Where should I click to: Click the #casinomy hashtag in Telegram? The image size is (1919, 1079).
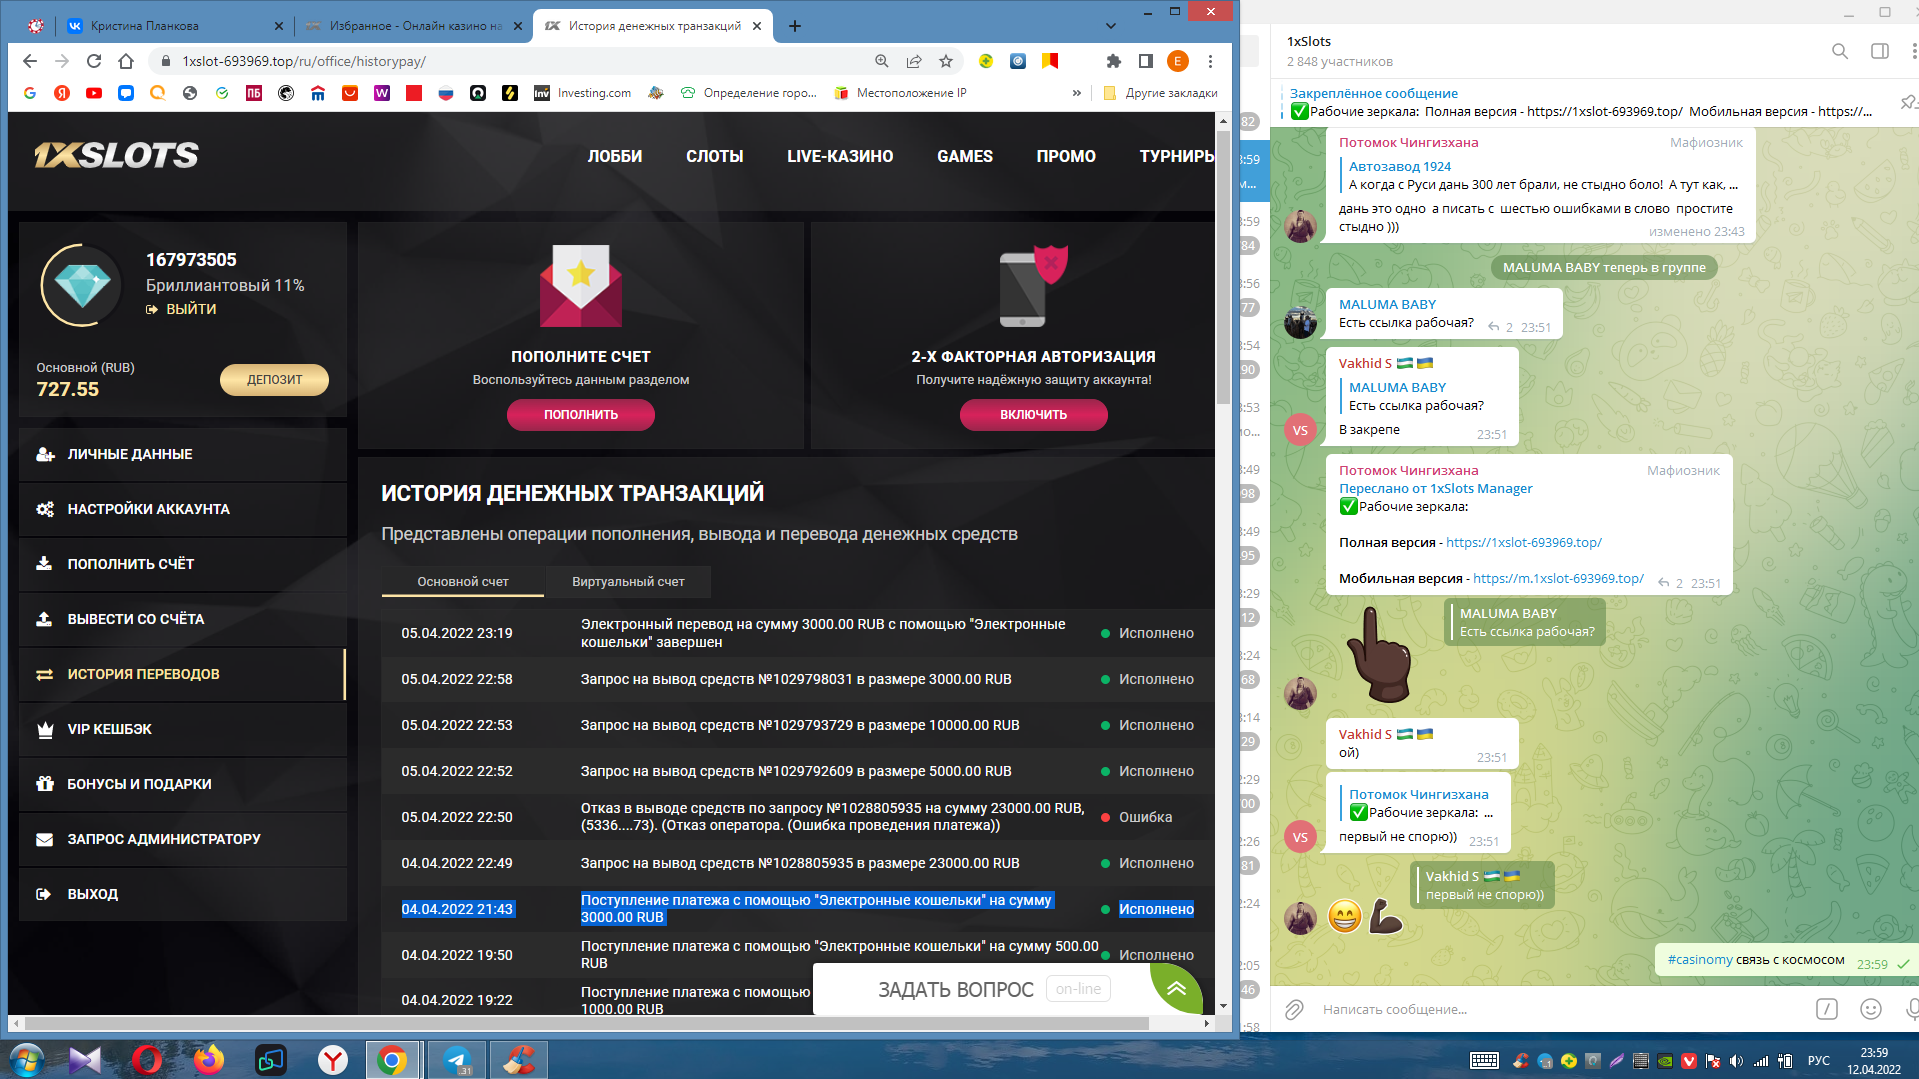[1700, 960]
